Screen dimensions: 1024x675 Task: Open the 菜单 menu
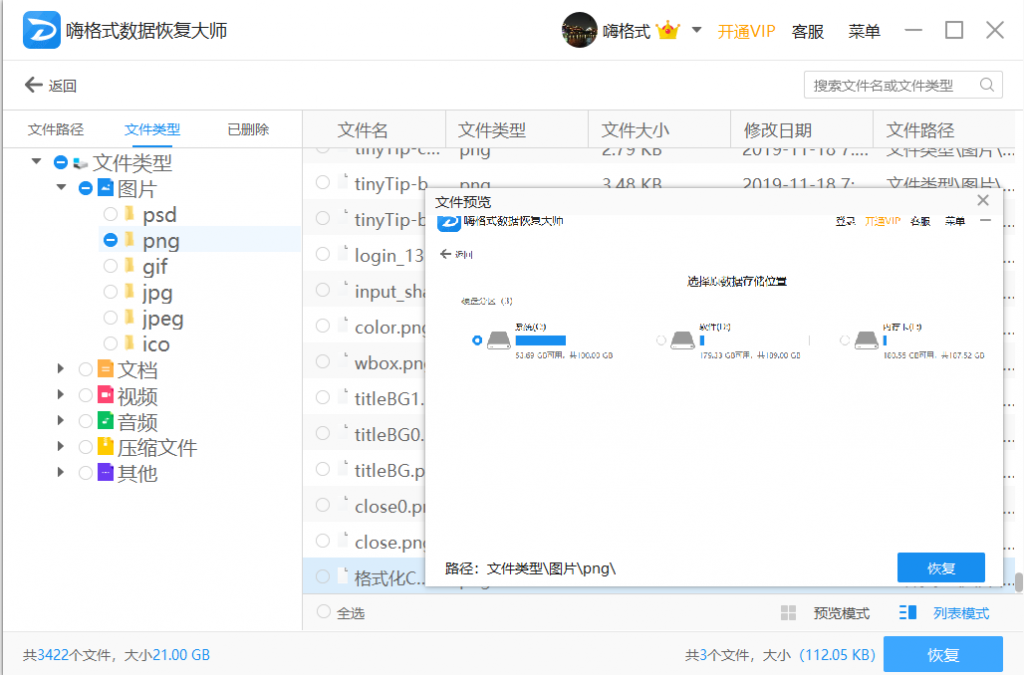[x=864, y=31]
